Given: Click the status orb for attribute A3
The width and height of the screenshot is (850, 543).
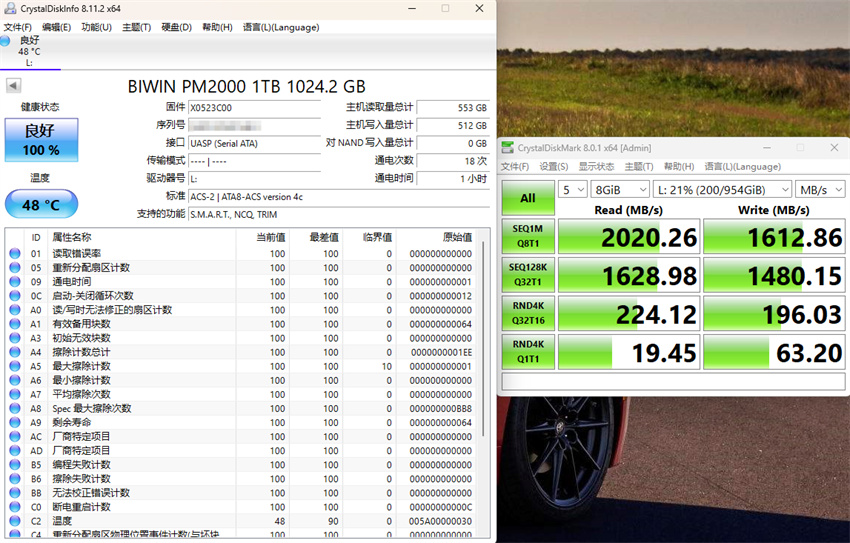Looking at the screenshot, I should [15, 338].
